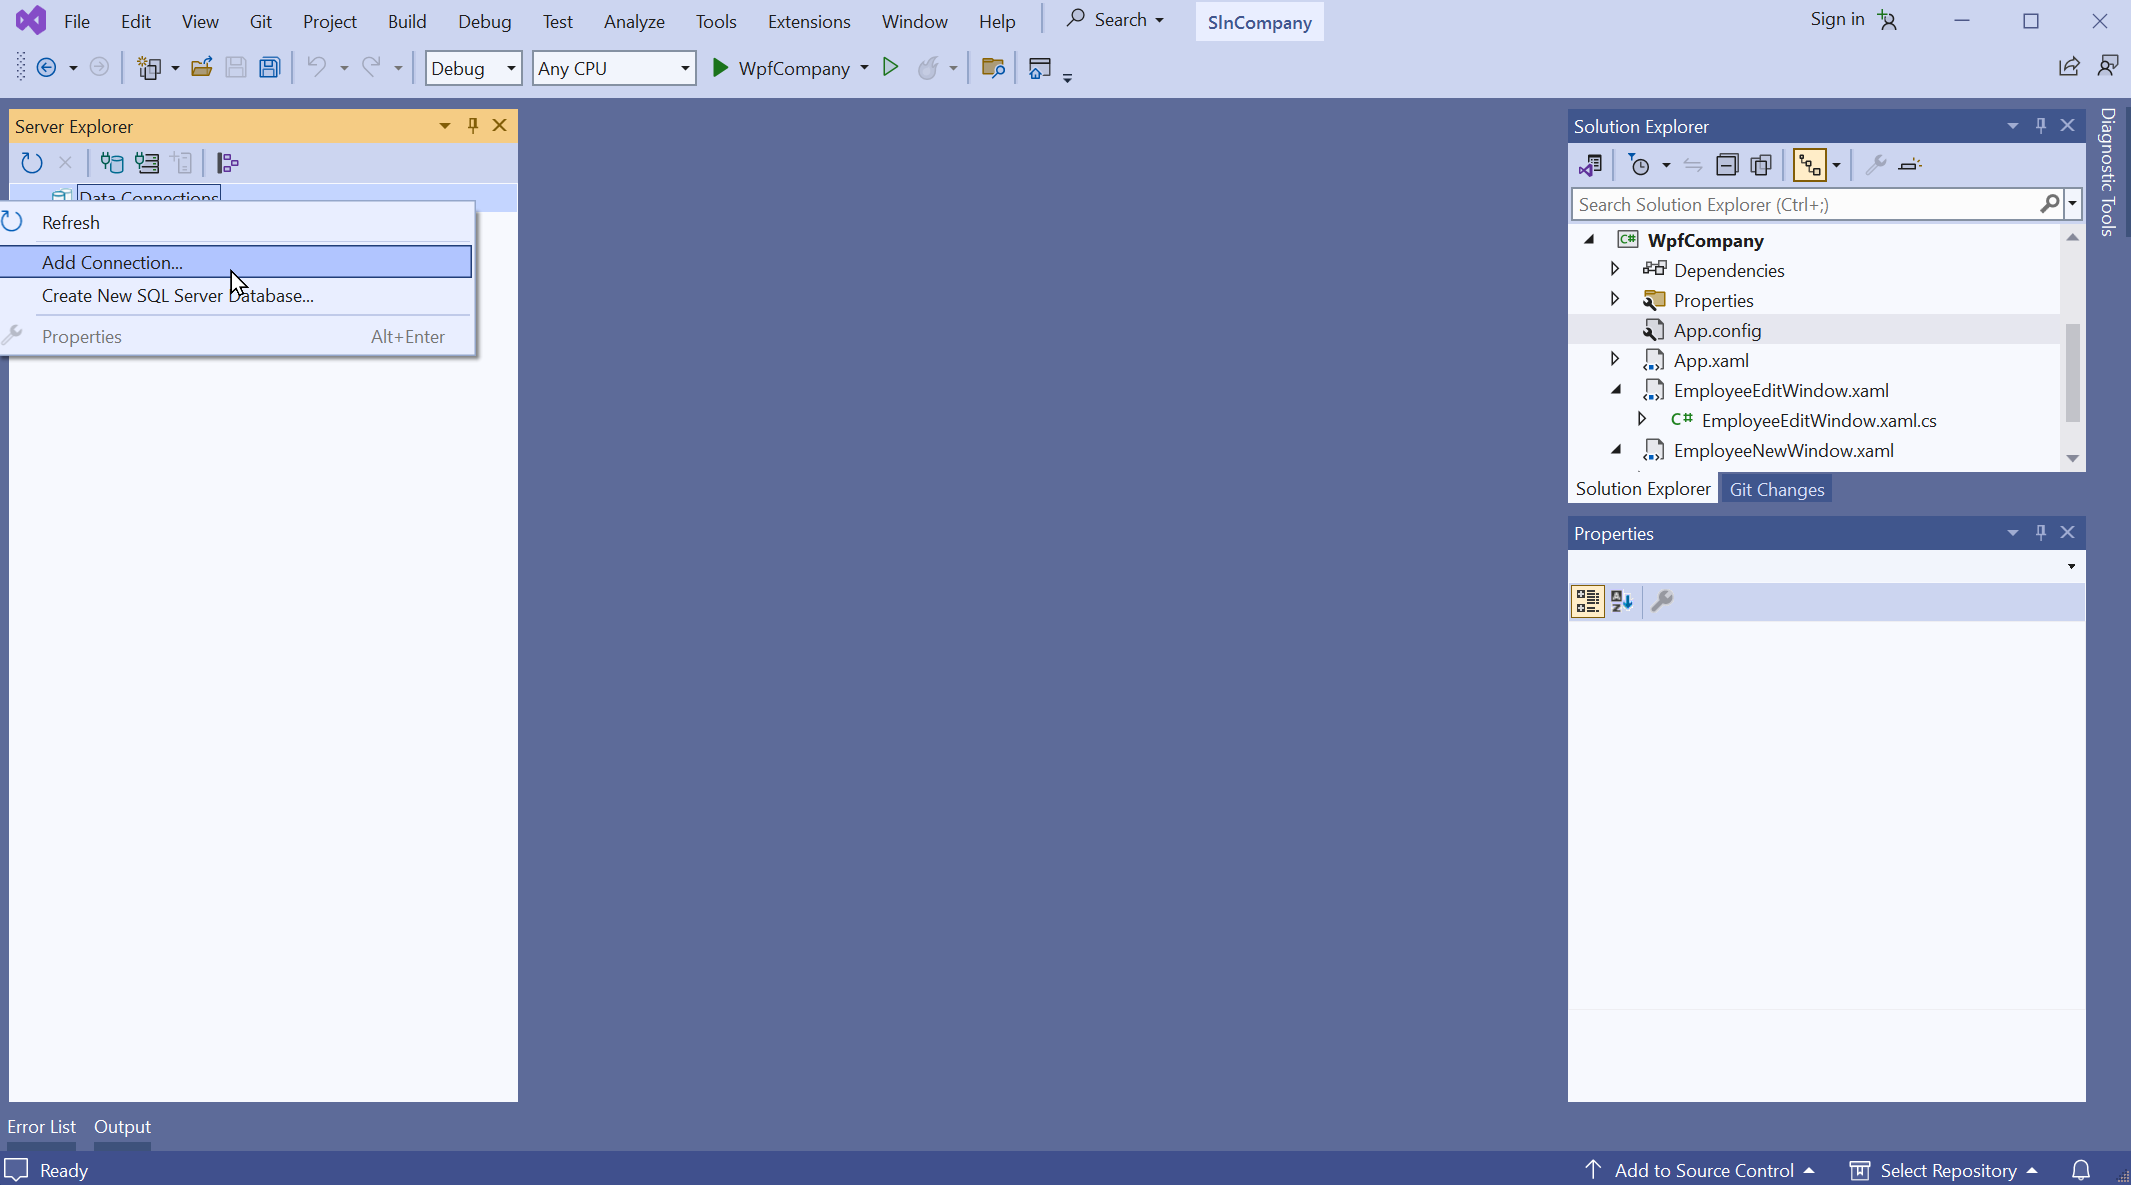This screenshot has width=2131, height=1185.
Task: Expand the Dependencies tree node
Action: point(1615,269)
